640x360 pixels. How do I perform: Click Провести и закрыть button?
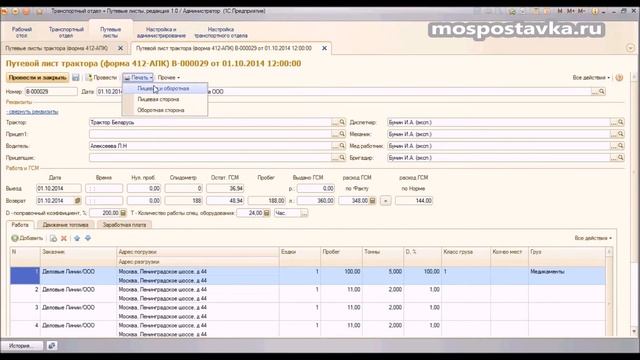[x=37, y=77]
